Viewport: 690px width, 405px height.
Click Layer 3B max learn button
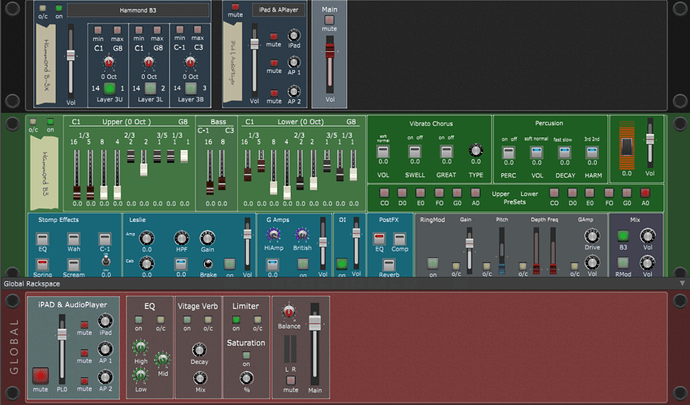pyautogui.click(x=198, y=30)
